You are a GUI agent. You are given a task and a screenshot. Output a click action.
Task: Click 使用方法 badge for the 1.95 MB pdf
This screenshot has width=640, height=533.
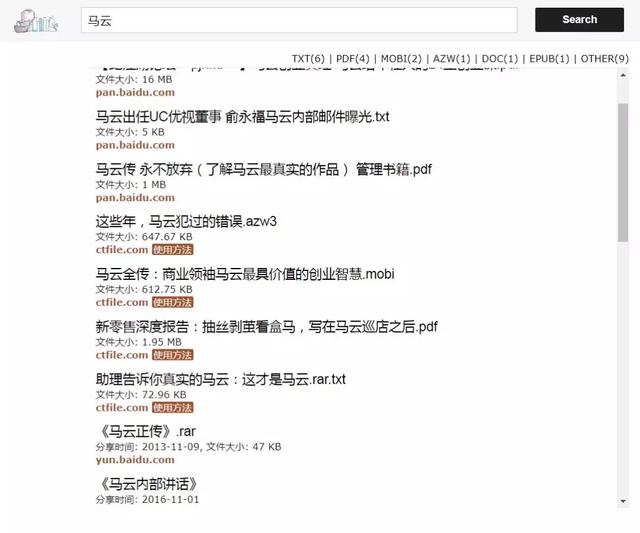tap(173, 355)
